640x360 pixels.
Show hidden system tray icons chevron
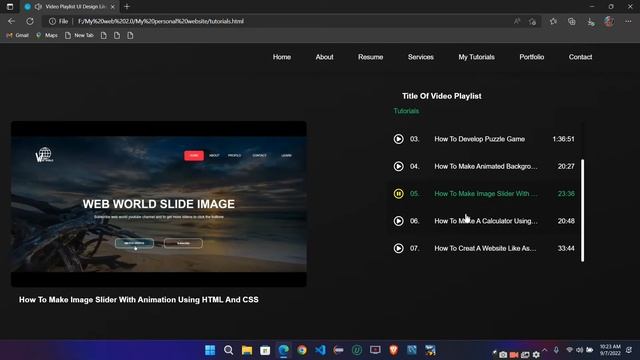coord(544,350)
